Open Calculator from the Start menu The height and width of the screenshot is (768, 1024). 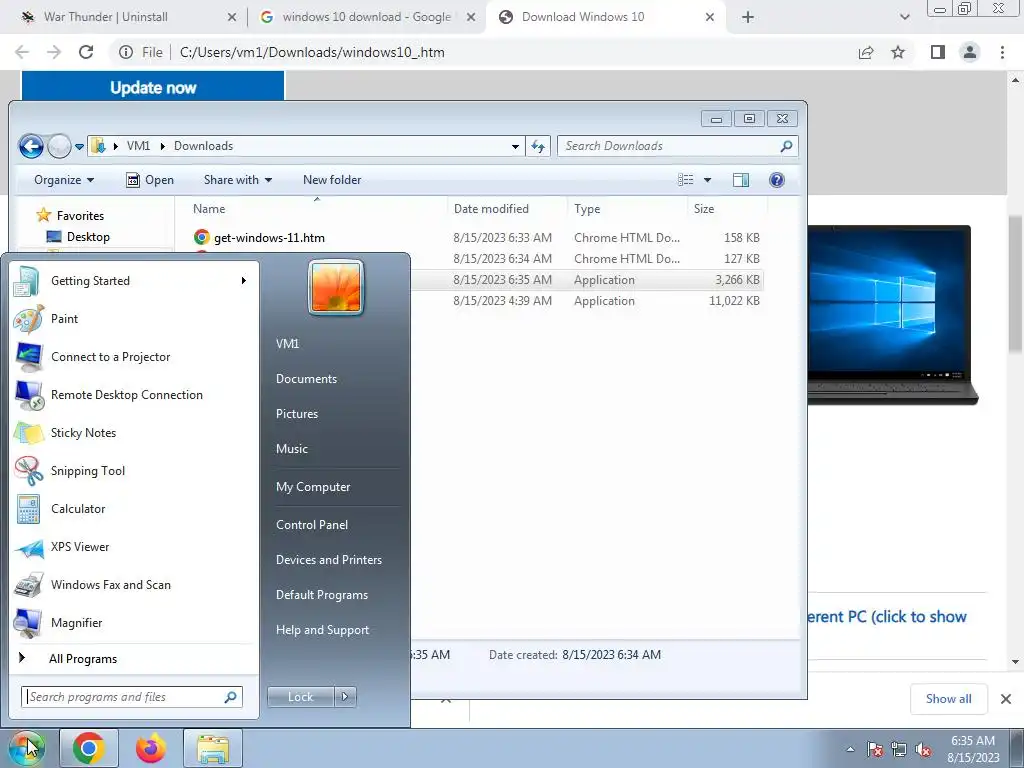click(x=78, y=509)
